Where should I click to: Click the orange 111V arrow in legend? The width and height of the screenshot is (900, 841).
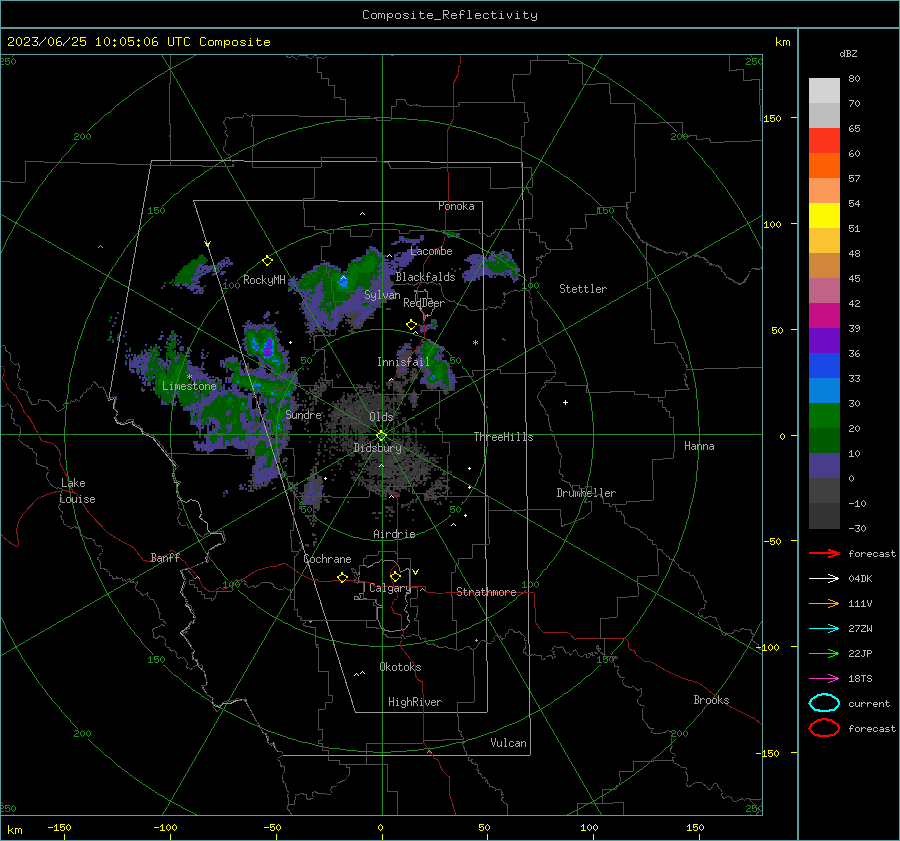pos(824,603)
